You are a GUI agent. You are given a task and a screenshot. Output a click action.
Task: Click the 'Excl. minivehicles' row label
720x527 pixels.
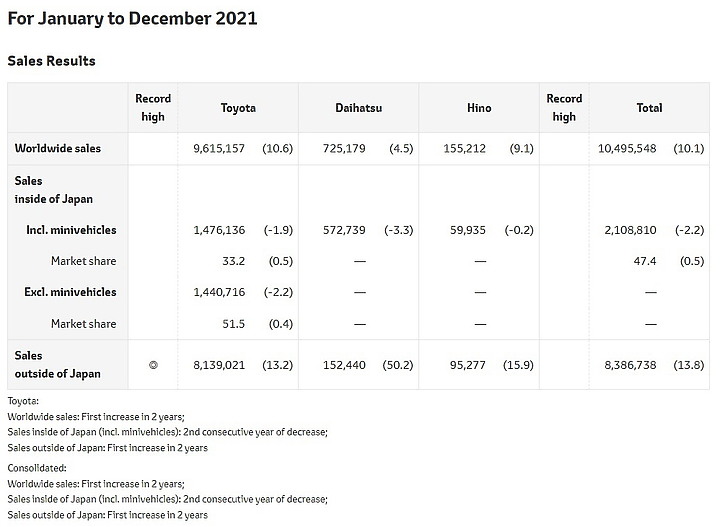coord(70,292)
